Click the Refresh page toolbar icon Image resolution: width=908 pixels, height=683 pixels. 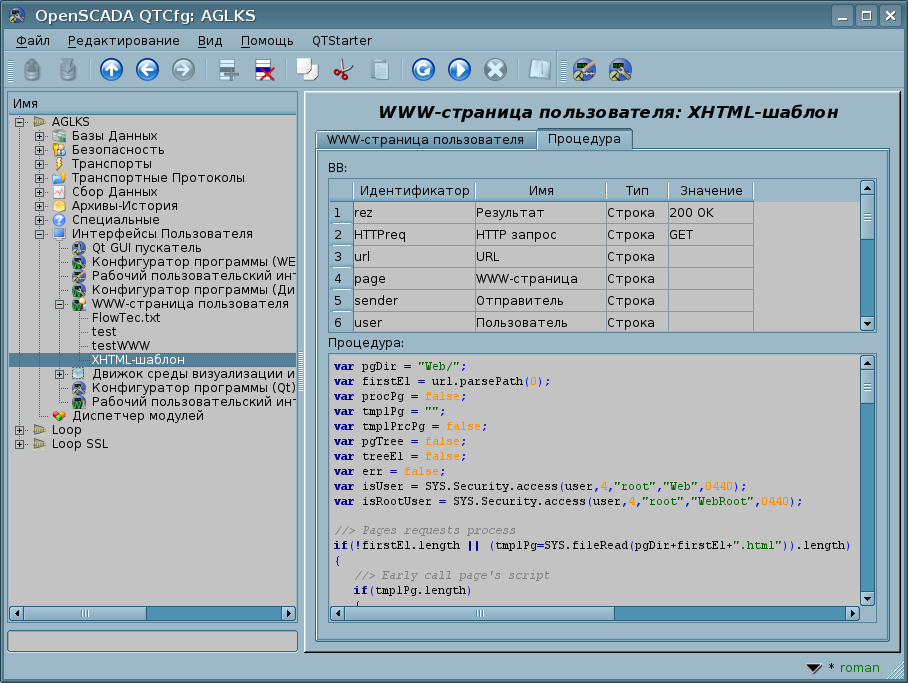point(423,69)
